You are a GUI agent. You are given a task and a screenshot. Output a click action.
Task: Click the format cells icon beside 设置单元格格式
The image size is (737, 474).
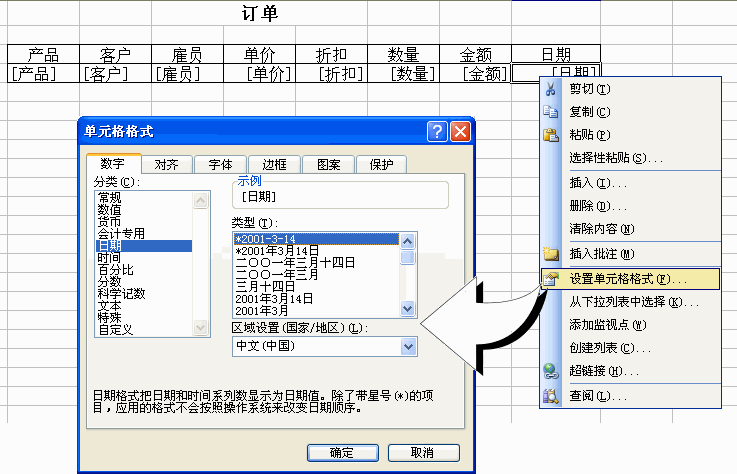(x=550, y=278)
